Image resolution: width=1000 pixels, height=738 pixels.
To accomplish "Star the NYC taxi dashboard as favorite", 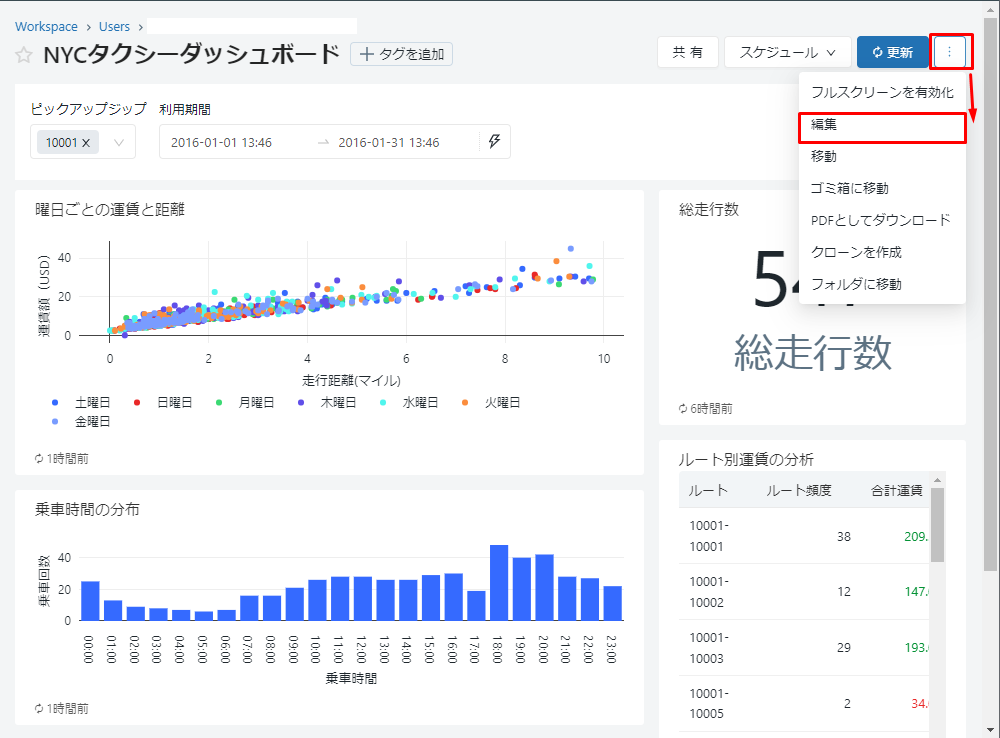I will point(23,55).
